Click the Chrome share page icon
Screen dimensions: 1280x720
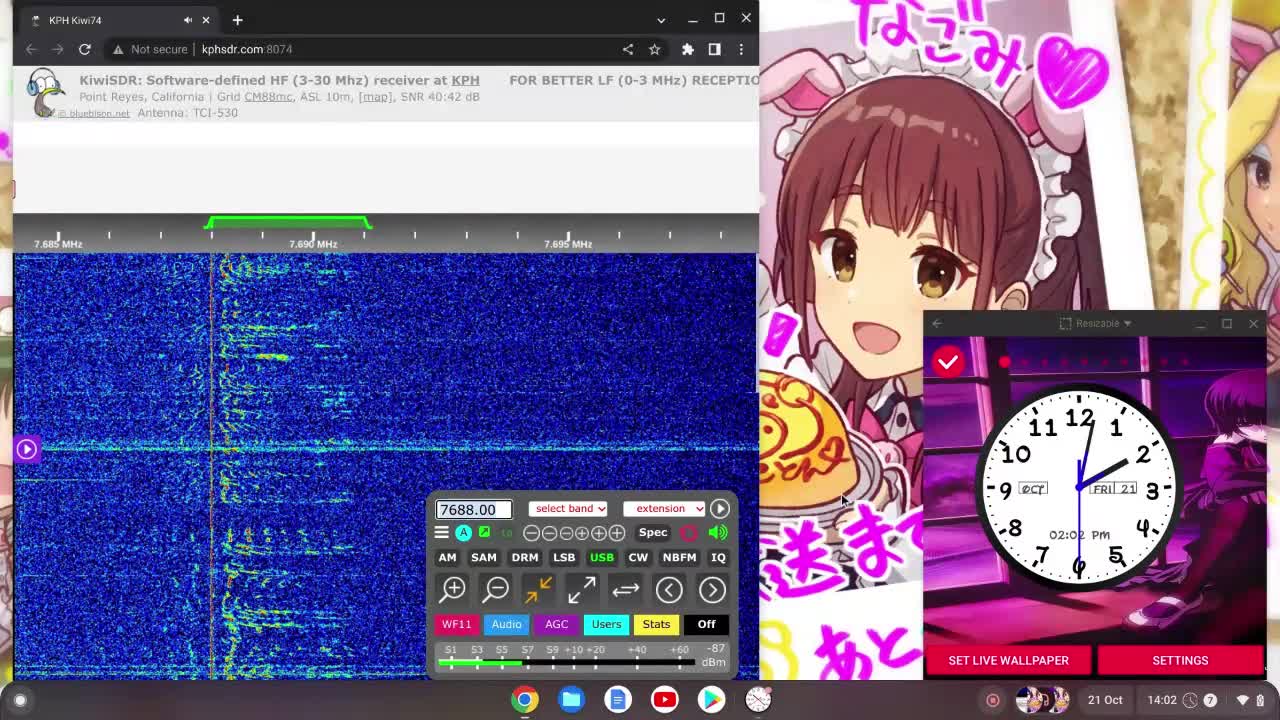coord(628,49)
